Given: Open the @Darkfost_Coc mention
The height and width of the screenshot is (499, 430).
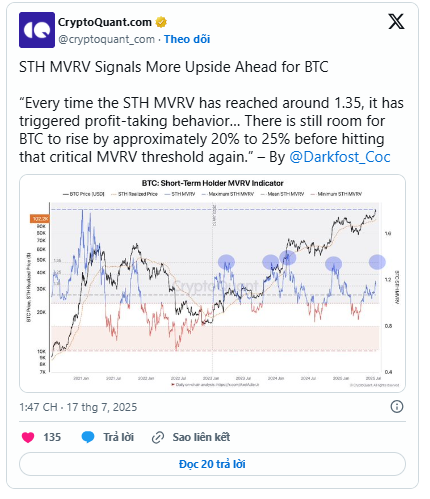Looking at the screenshot, I should point(340,157).
